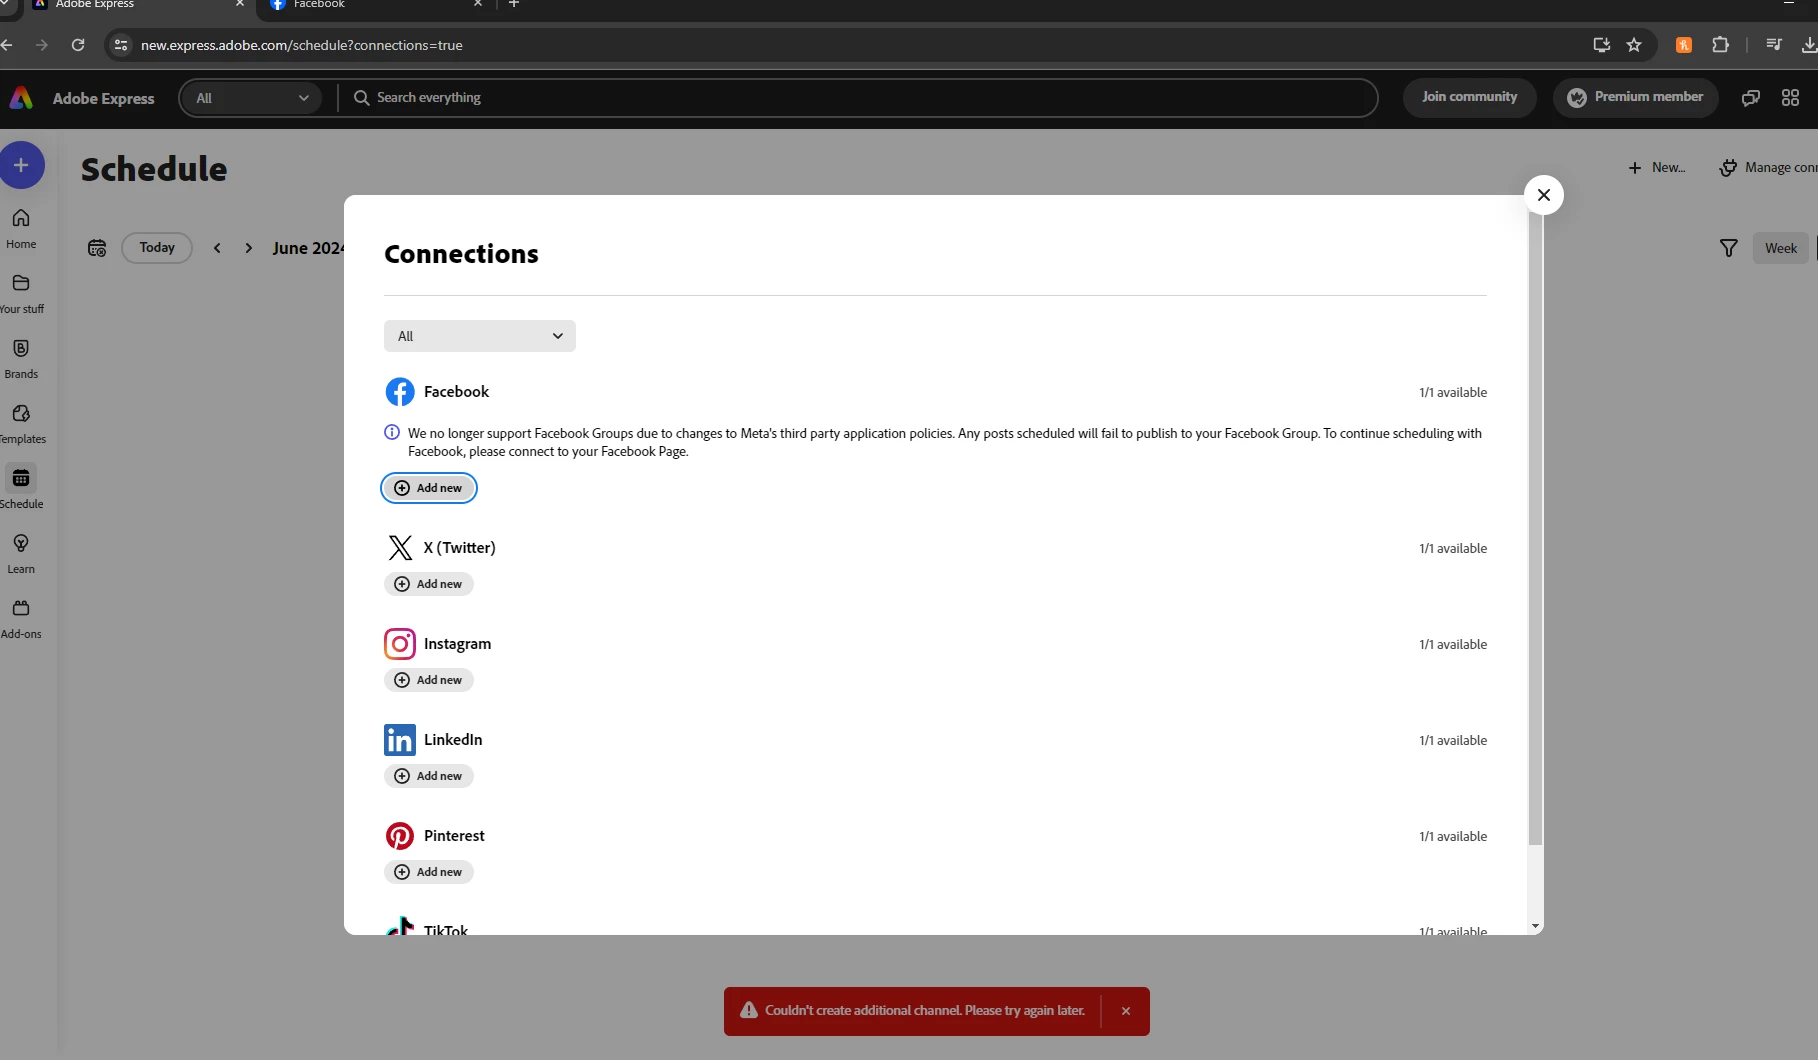Go to previous week with left chevron
Screen dimensions: 1818x1060
point(217,248)
